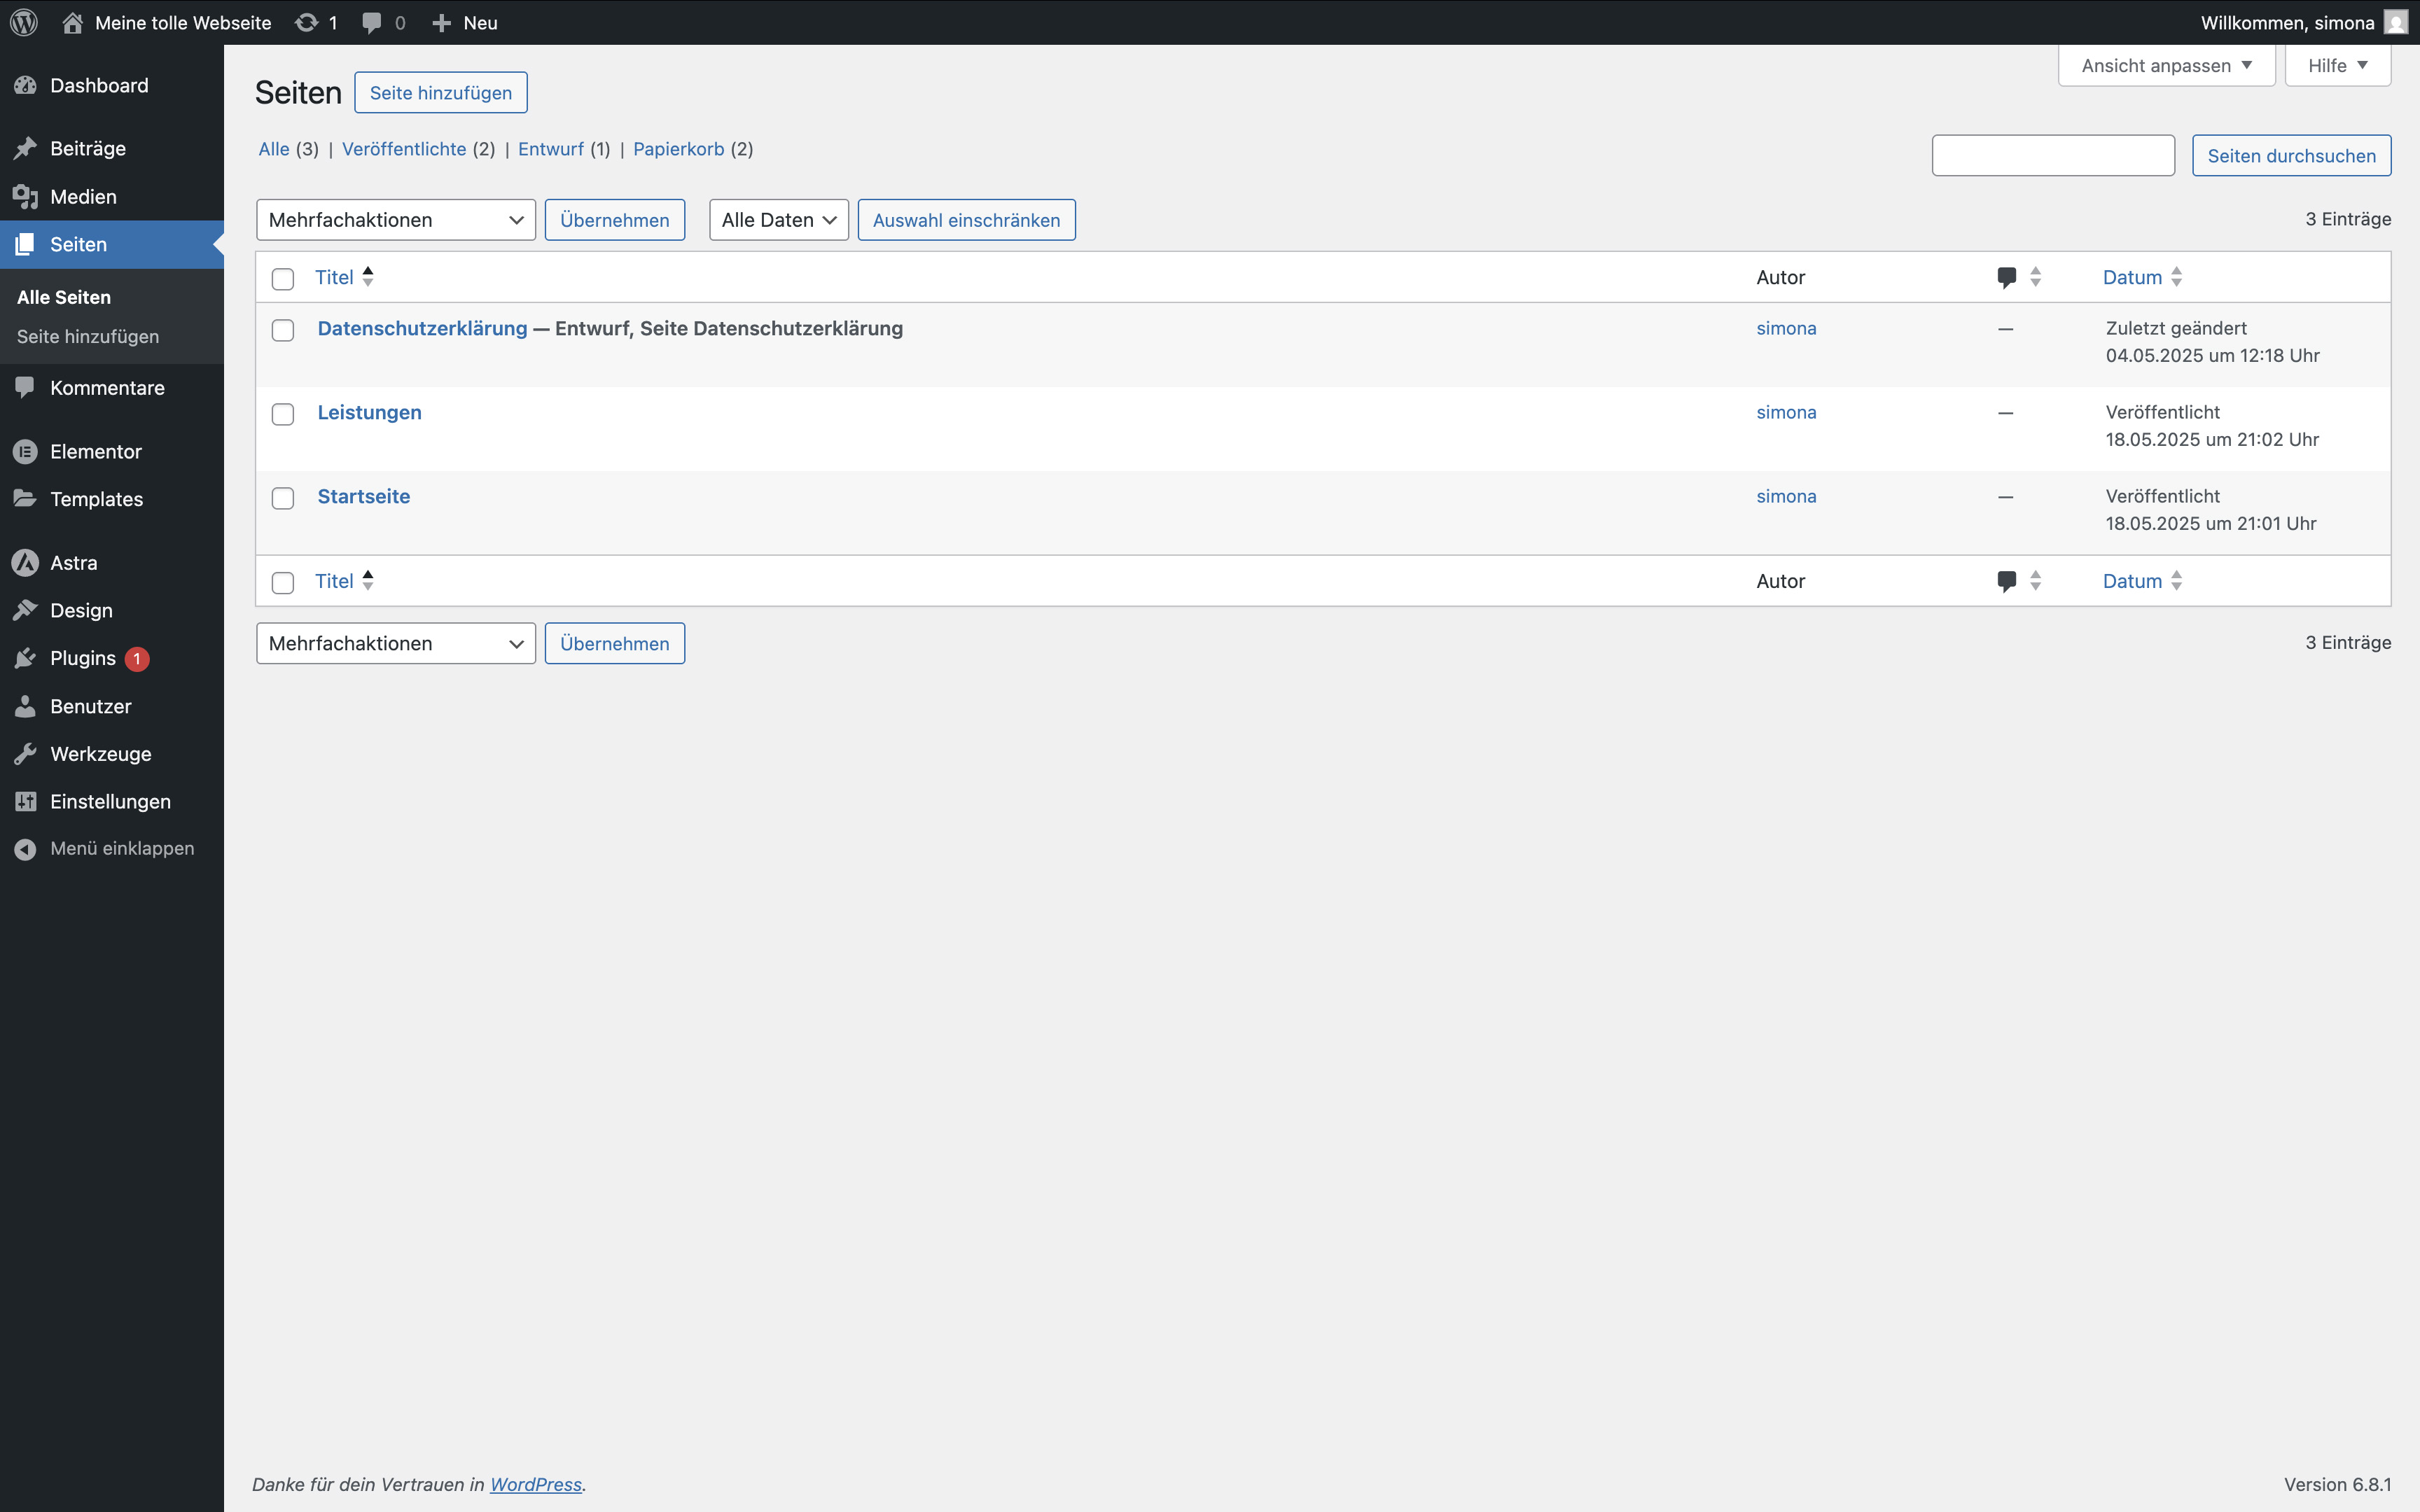Expand the Ansicht anpassen panel
This screenshot has width=2420, height=1512.
tap(2165, 66)
